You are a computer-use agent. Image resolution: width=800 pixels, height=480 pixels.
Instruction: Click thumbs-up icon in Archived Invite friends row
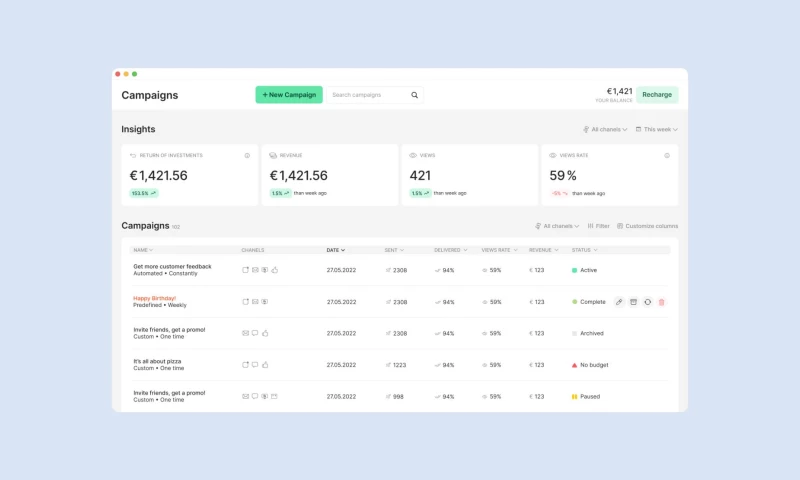click(x=265, y=333)
